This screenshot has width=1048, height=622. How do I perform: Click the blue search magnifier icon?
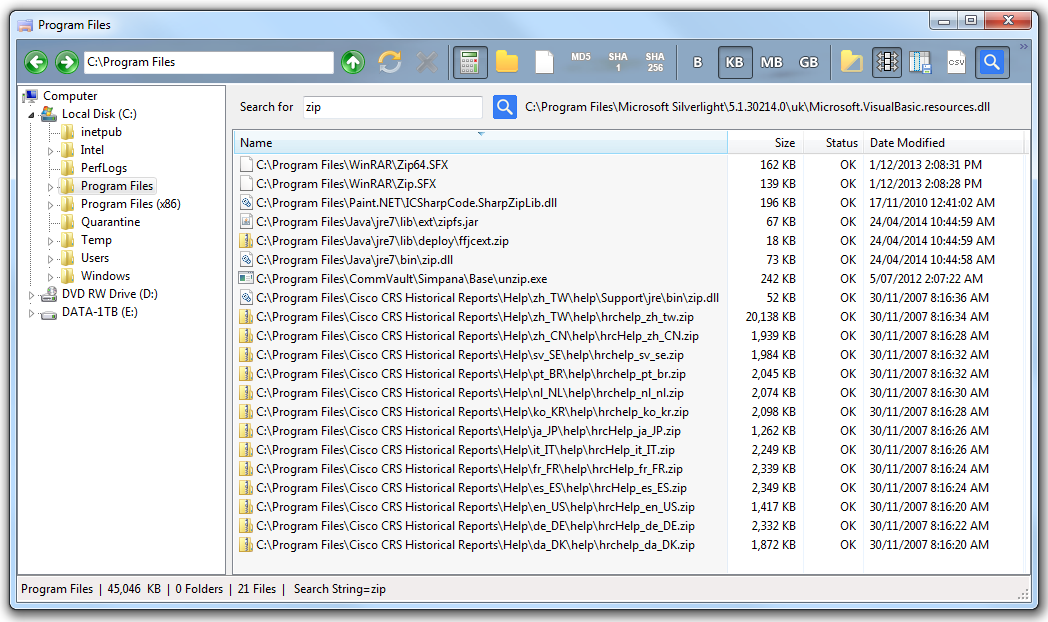pos(991,61)
